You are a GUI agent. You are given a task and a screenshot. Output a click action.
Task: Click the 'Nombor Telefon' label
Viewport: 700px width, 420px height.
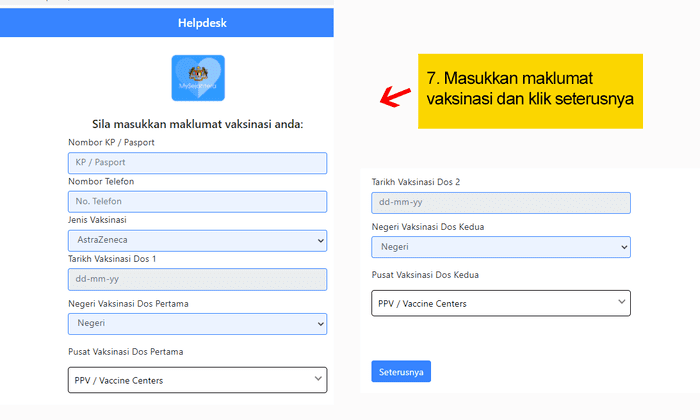[x=101, y=181]
